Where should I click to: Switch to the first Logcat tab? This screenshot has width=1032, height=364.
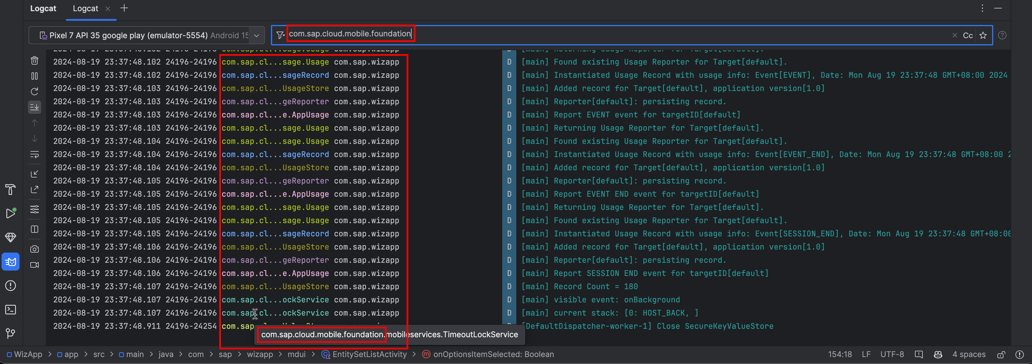coord(42,9)
